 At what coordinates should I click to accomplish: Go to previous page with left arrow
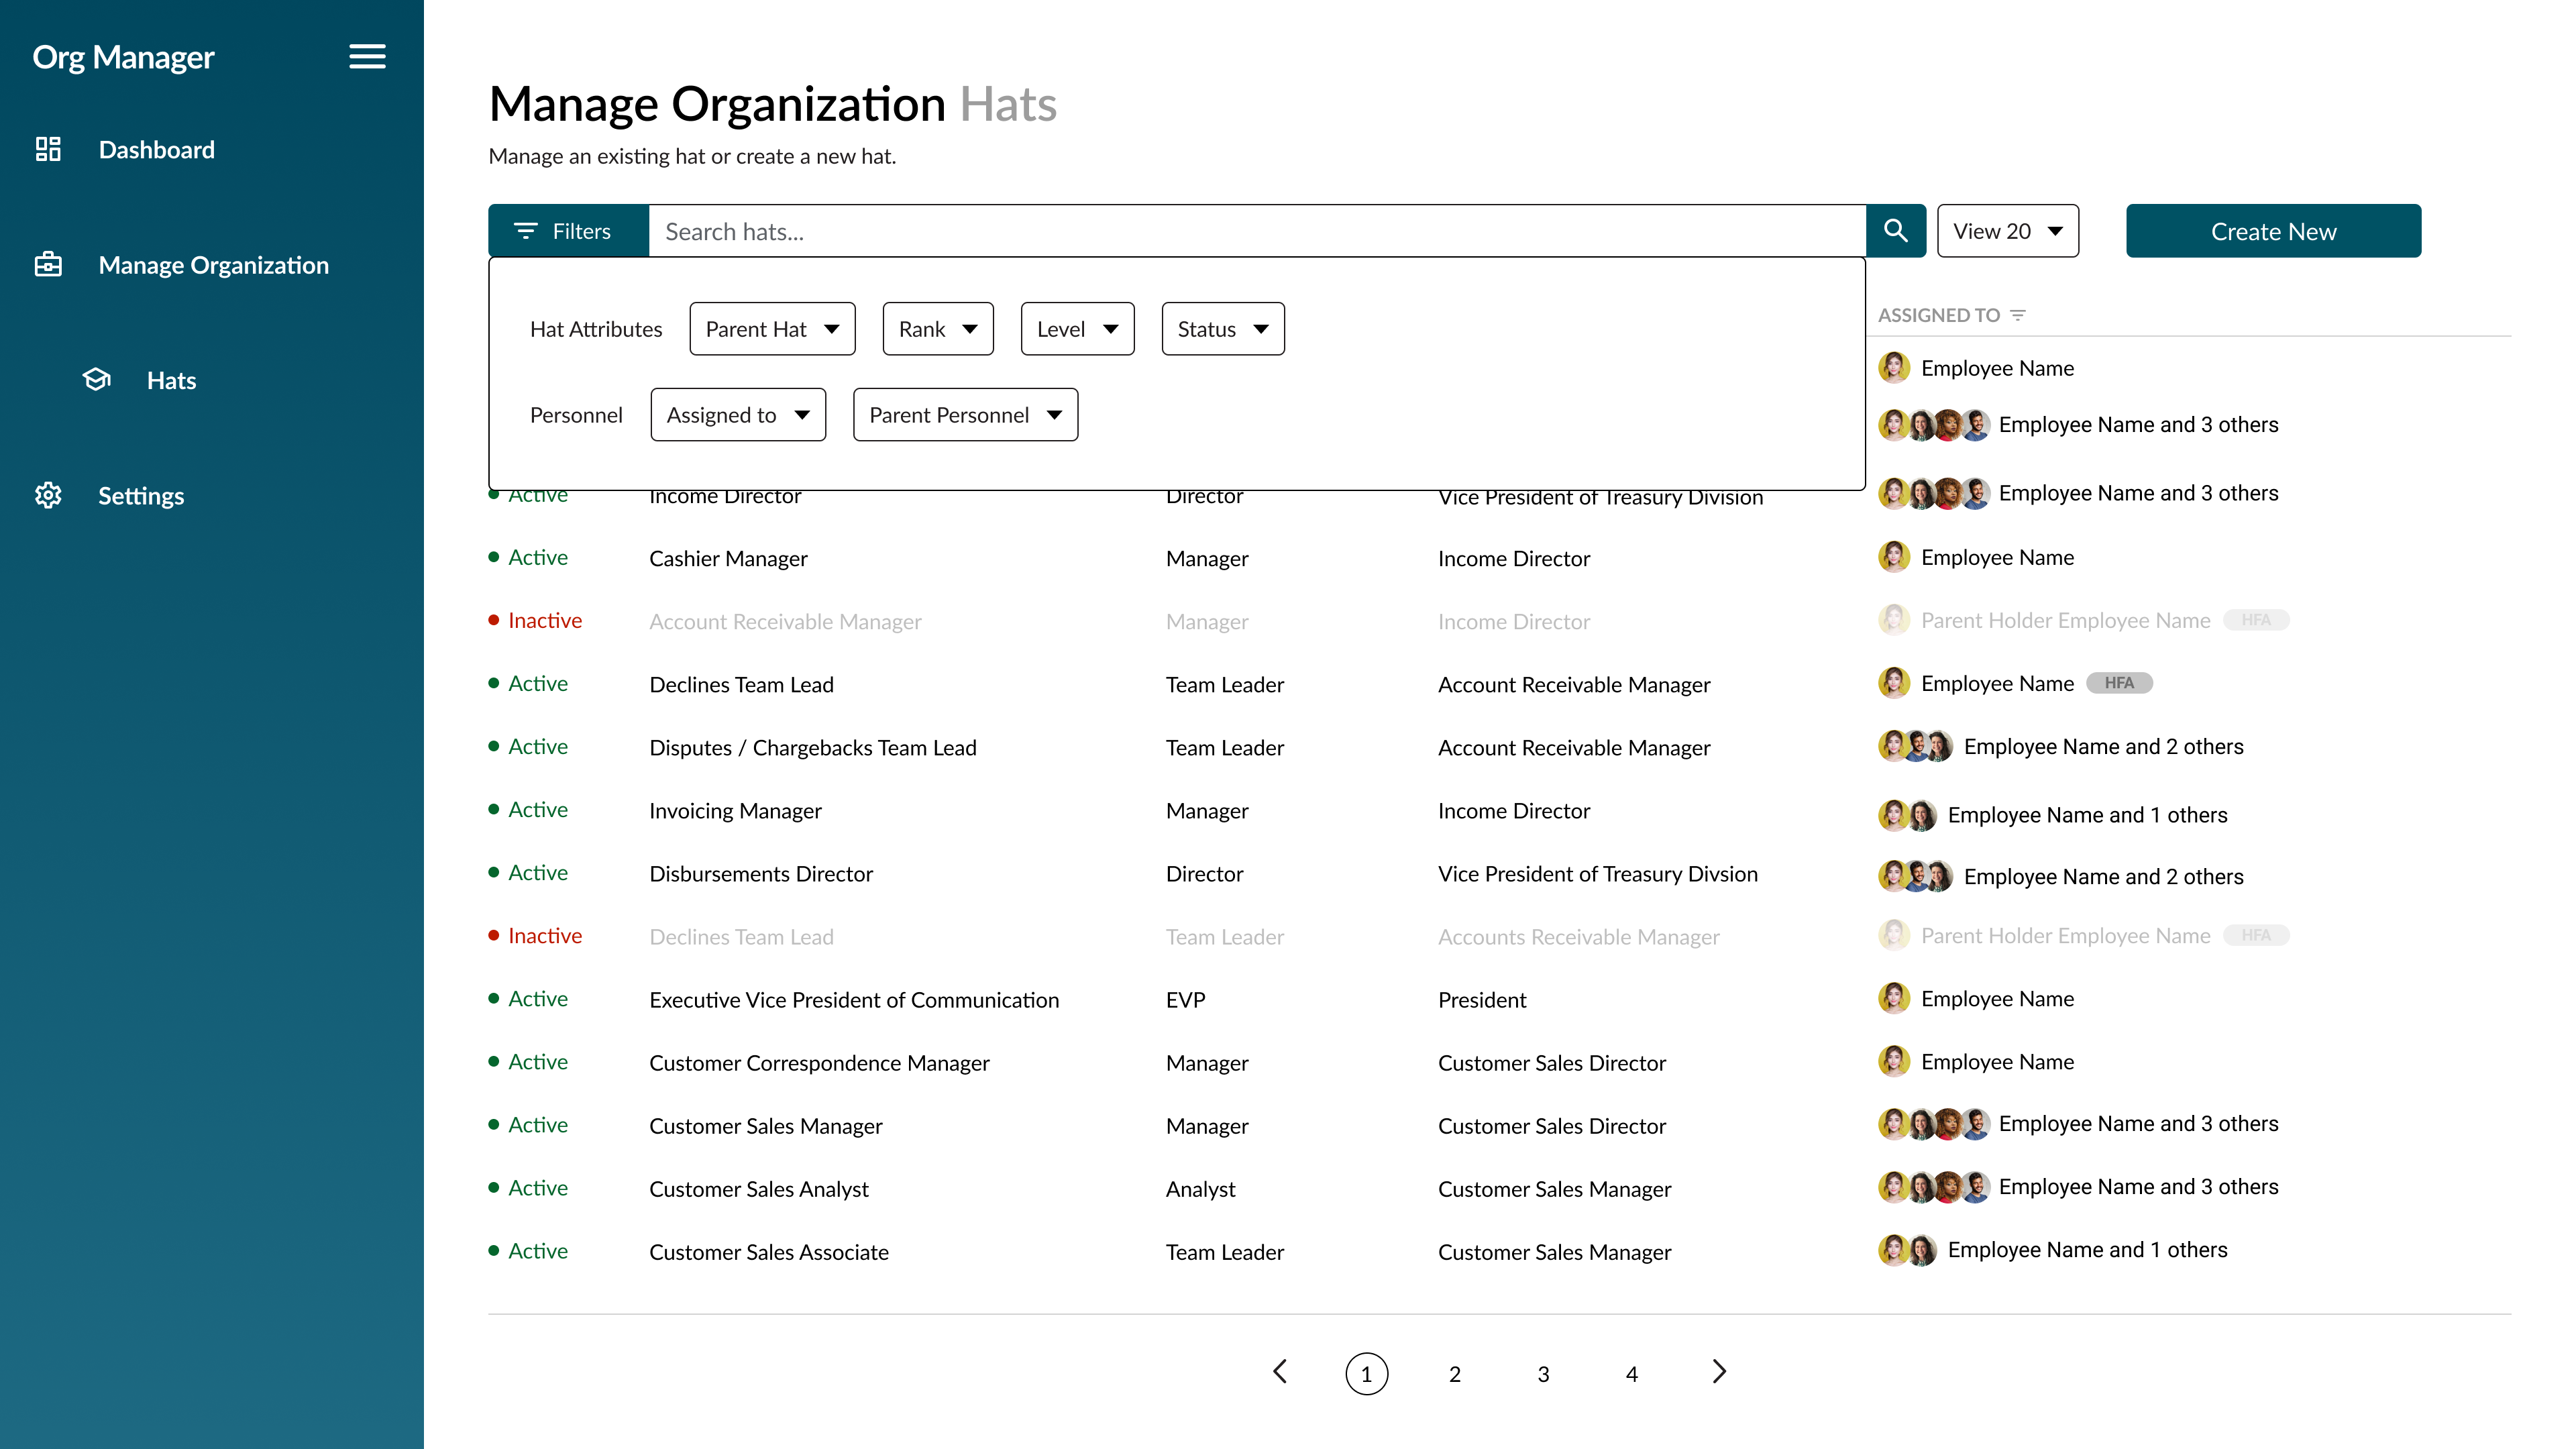[x=1280, y=1372]
